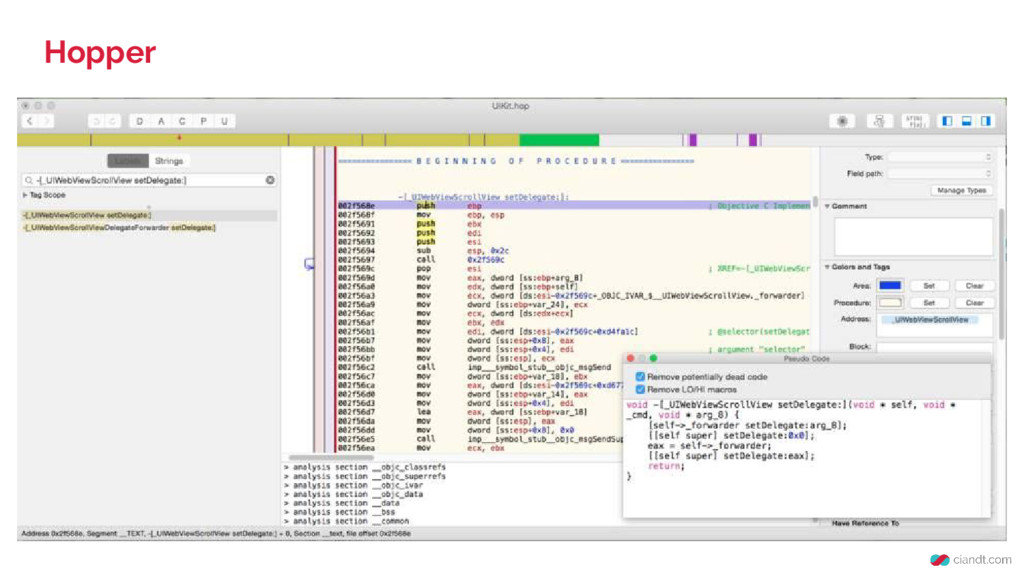Navigate forward with the right arrow button
The image size is (1024, 576).
46,121
